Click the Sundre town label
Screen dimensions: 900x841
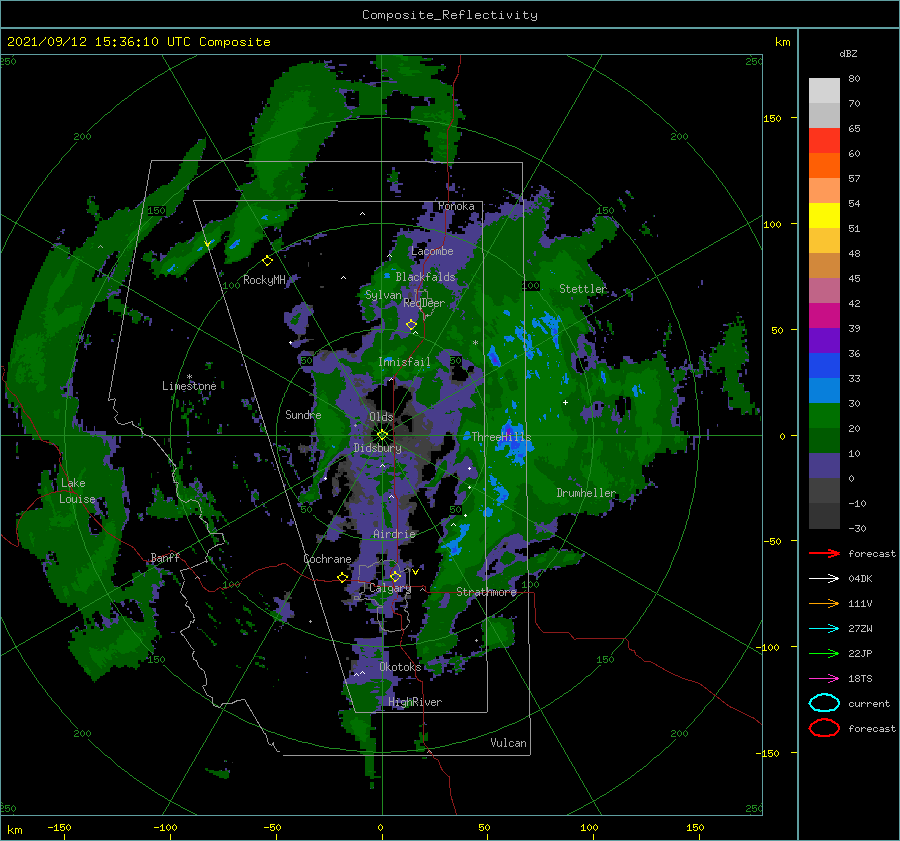tap(303, 415)
